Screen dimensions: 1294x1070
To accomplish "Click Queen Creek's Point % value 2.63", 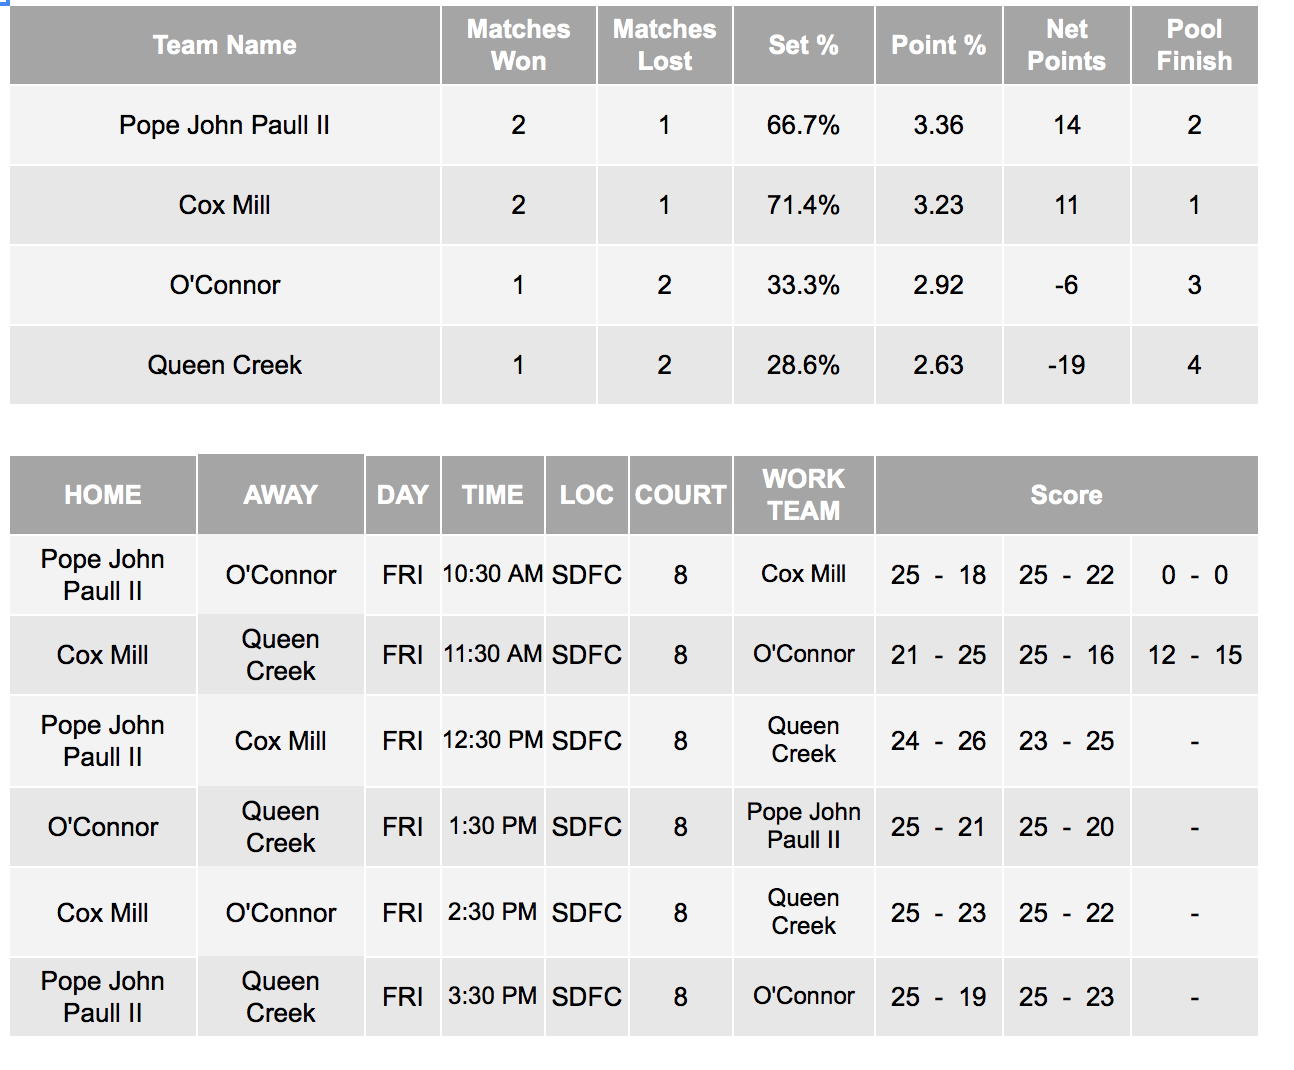I will click(x=938, y=365).
